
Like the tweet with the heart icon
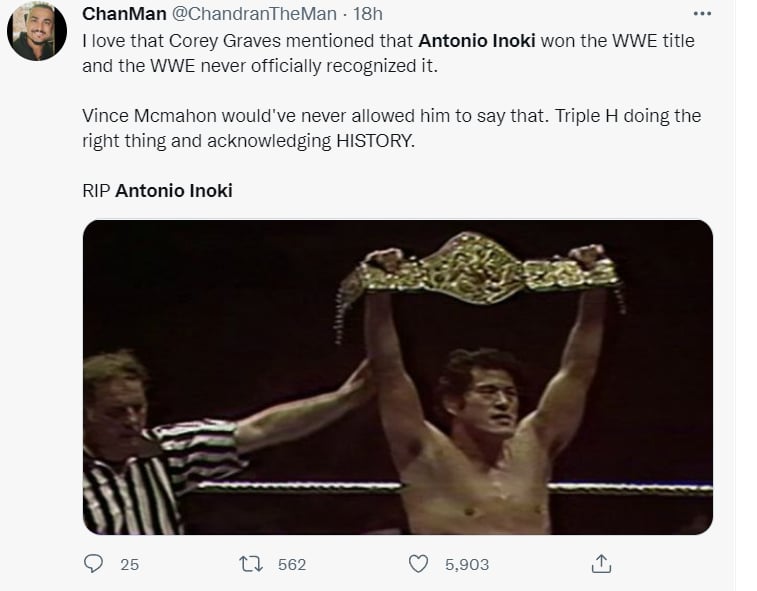tap(418, 564)
